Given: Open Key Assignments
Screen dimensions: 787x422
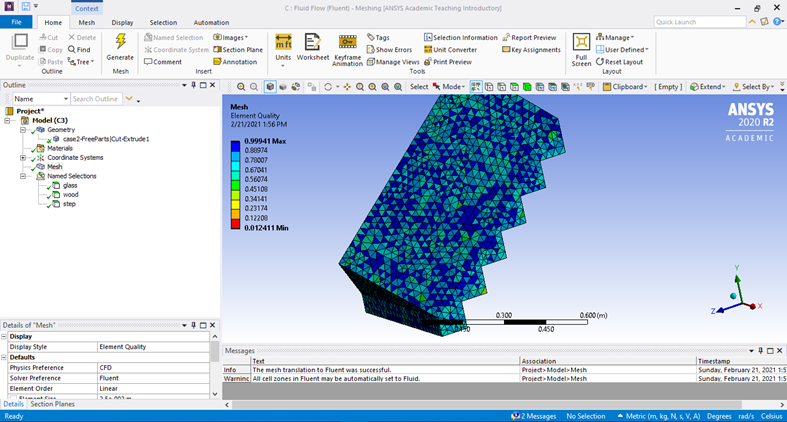Looking at the screenshot, I should coord(531,50).
